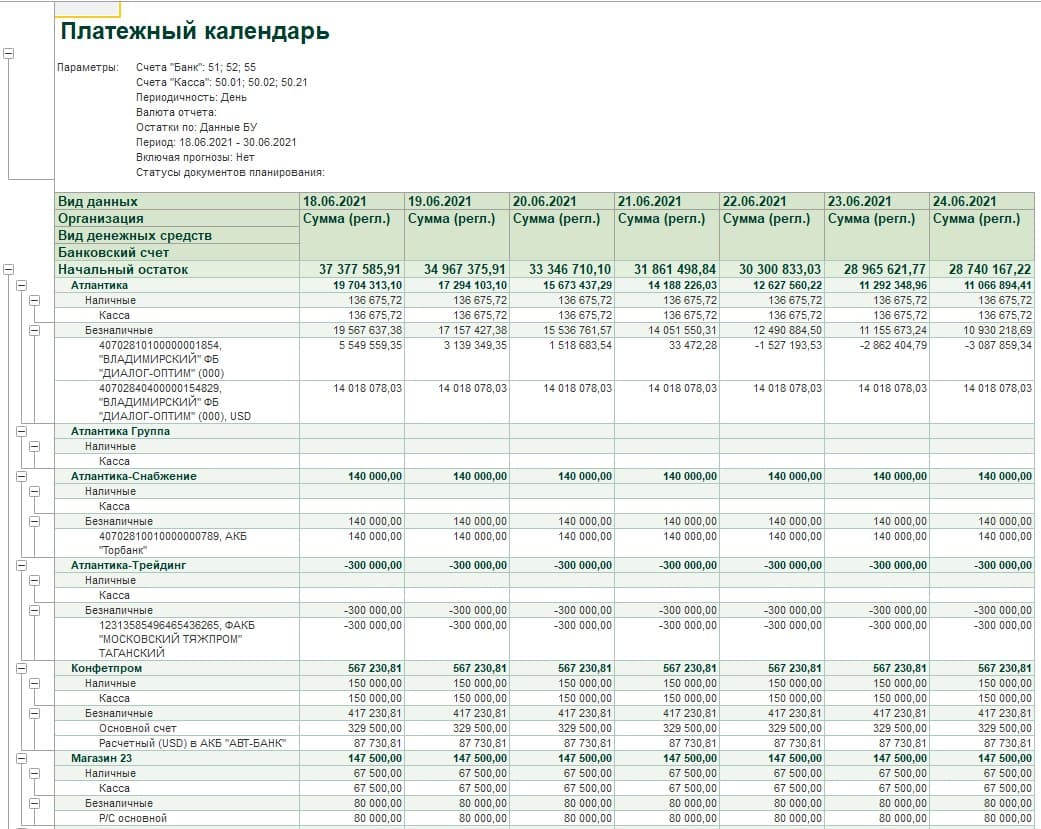Image resolution: width=1041 pixels, height=829 pixels.
Task: Collapse Наличные under Конфетпром
Action: (33, 683)
